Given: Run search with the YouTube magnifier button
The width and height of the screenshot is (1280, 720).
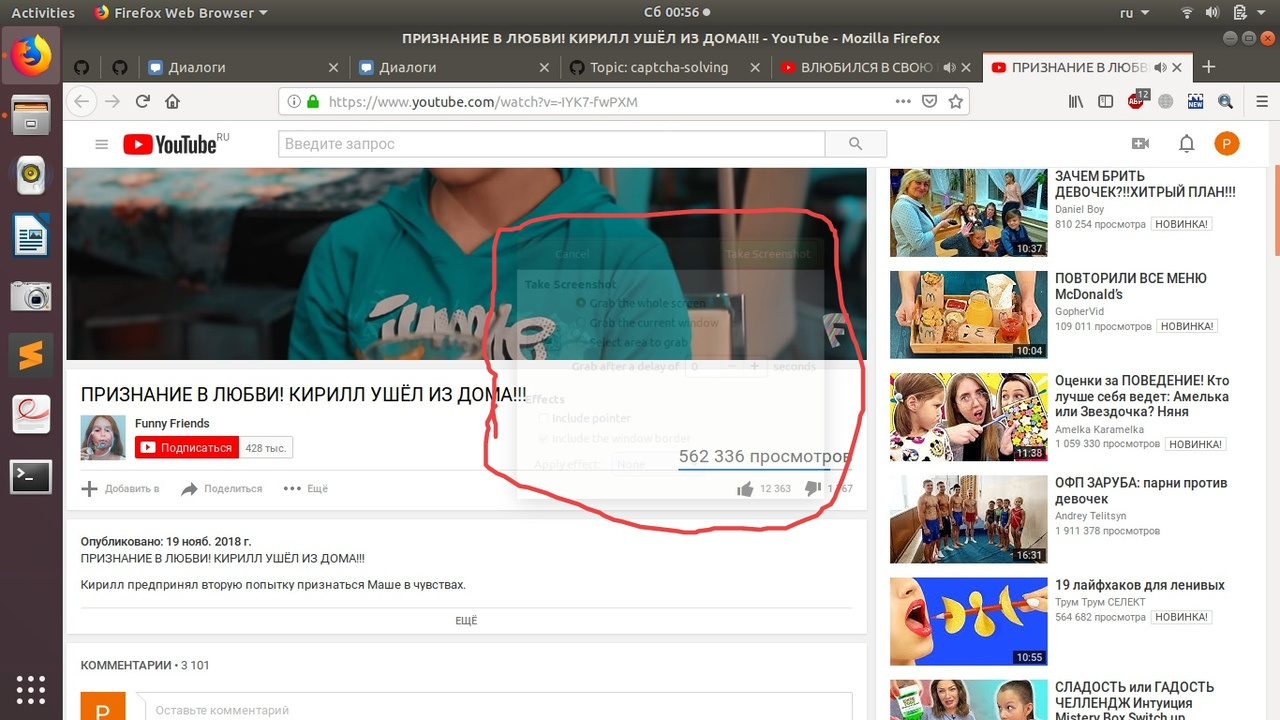Looking at the screenshot, I should pos(855,144).
